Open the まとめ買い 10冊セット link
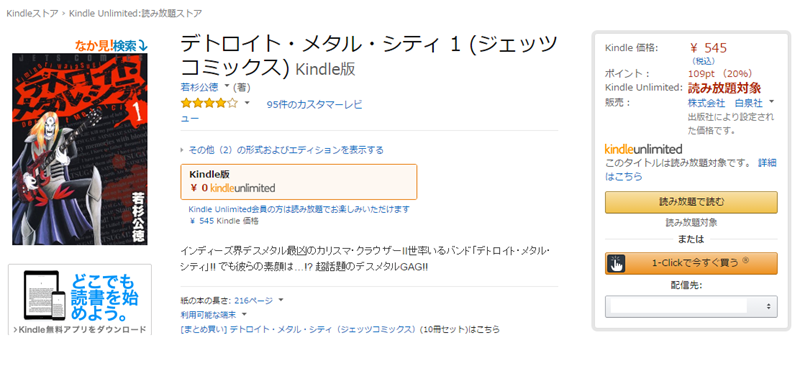This screenshot has width=800, height=371. [x=340, y=329]
